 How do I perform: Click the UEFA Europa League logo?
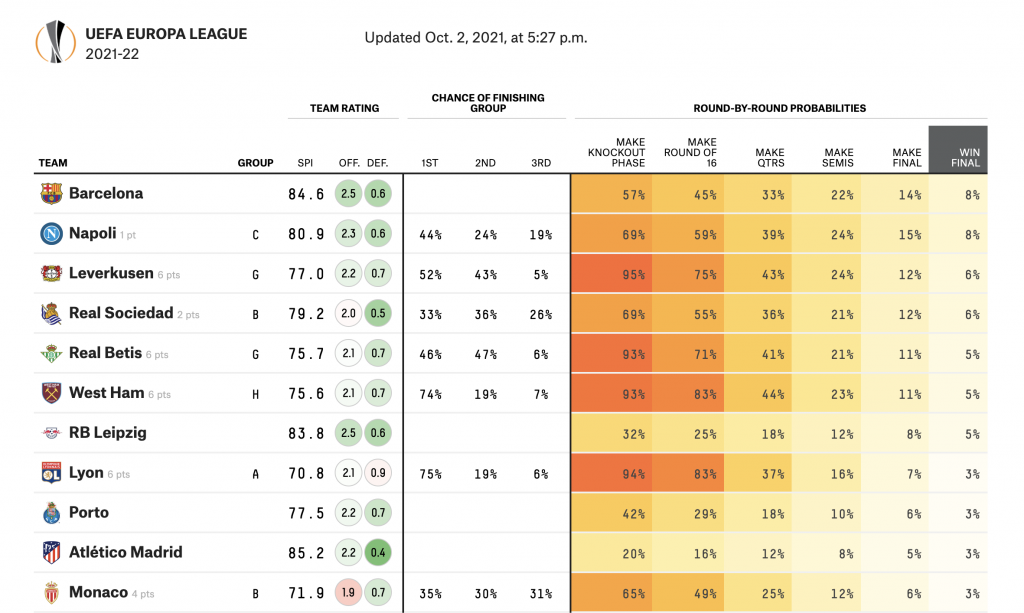pyautogui.click(x=55, y=42)
